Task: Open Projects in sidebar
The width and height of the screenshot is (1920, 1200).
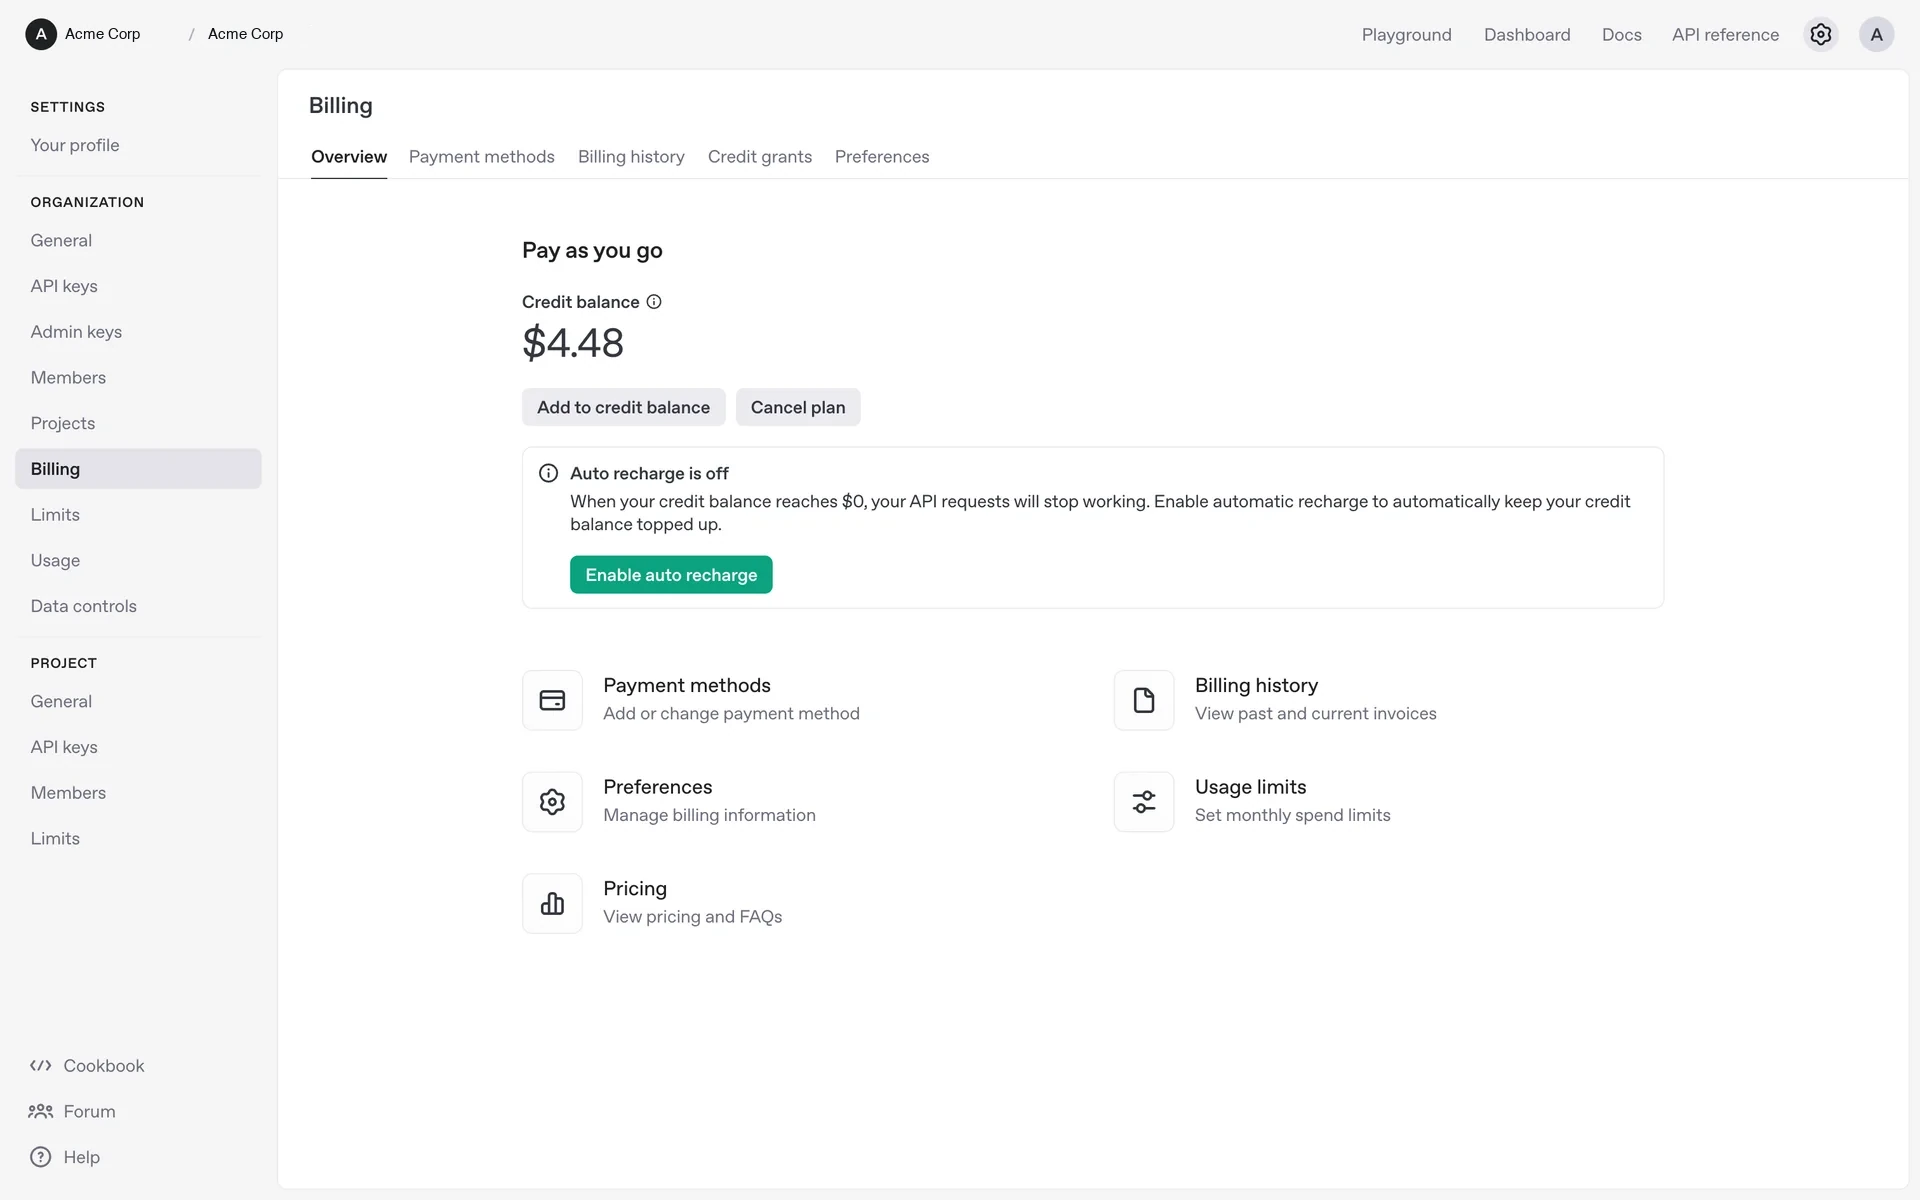Action: (138, 423)
